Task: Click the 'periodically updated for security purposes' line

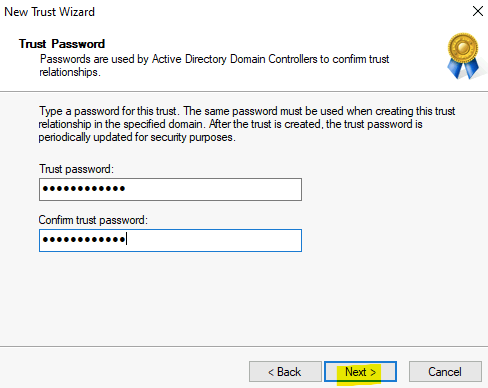Action: tap(137, 137)
